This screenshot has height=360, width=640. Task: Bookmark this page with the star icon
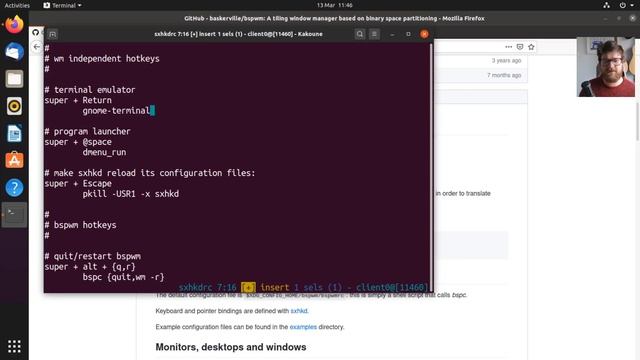[x=531, y=47]
